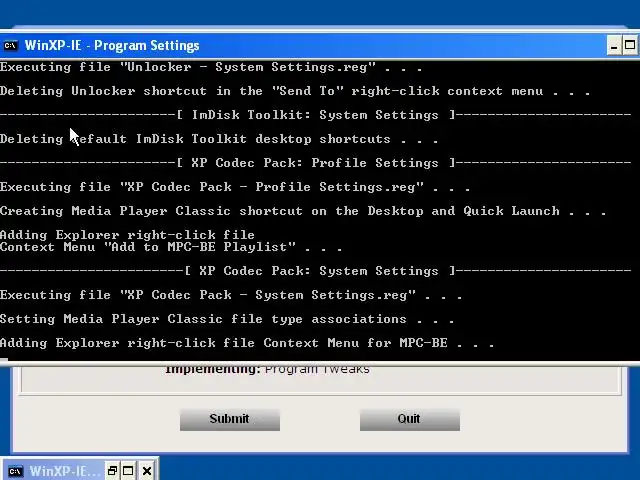Click line 'Executing file "Unlocker - System Settings.reg"'
The height and width of the screenshot is (480, 640).
point(211,67)
